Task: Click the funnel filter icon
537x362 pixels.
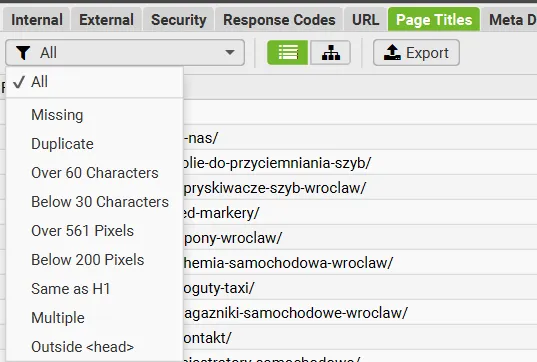Action: pos(23,53)
